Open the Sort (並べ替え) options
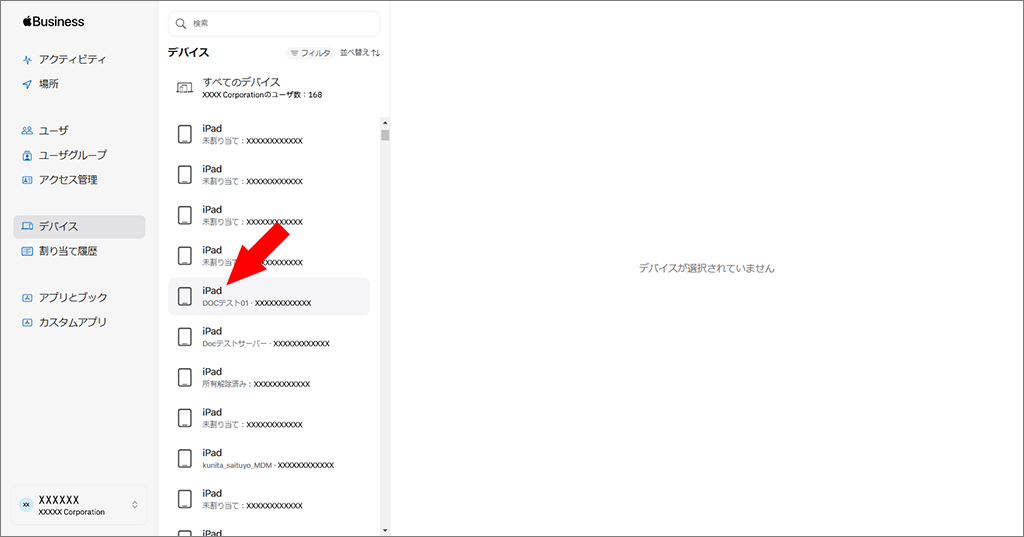This screenshot has width=1024, height=537. [x=360, y=53]
